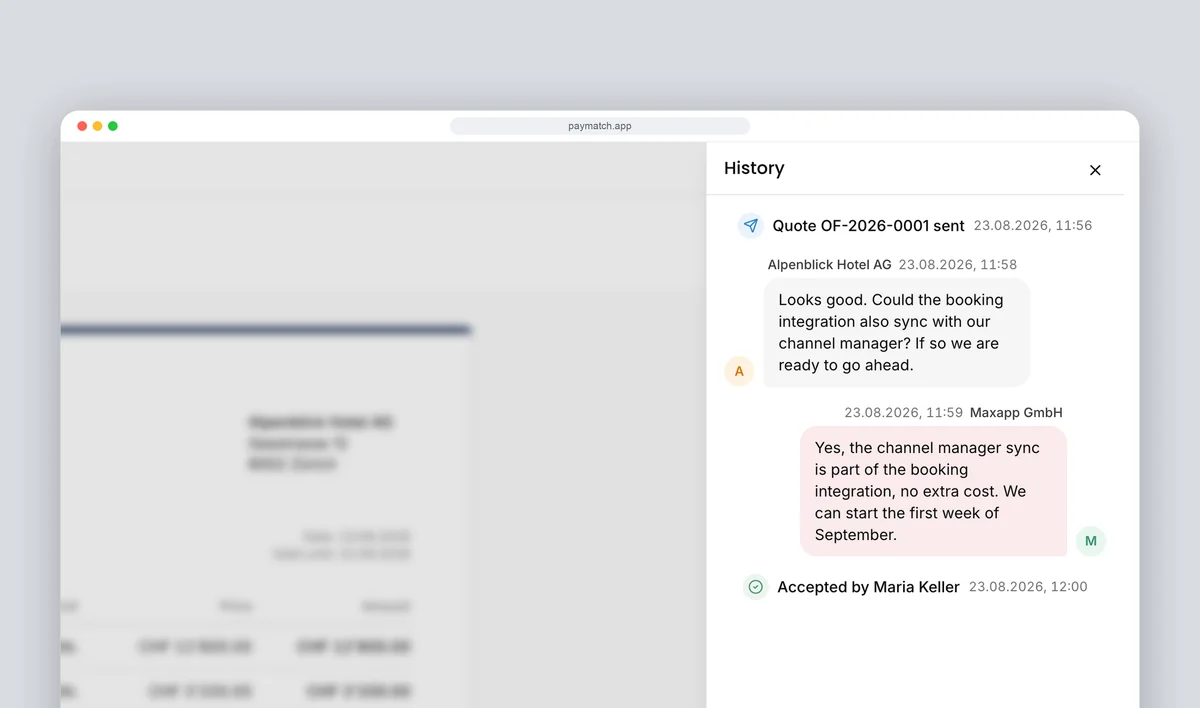
Task: Click the paymatch.app address bar
Action: click(x=600, y=126)
